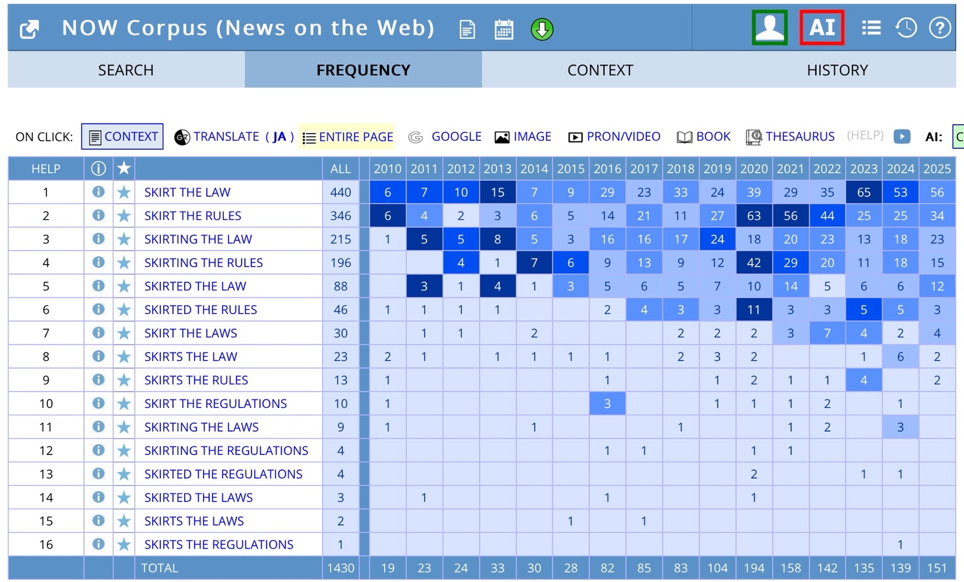Star the SKIRTING THE RULES row
The width and height of the screenshot is (964, 582).
click(x=124, y=262)
